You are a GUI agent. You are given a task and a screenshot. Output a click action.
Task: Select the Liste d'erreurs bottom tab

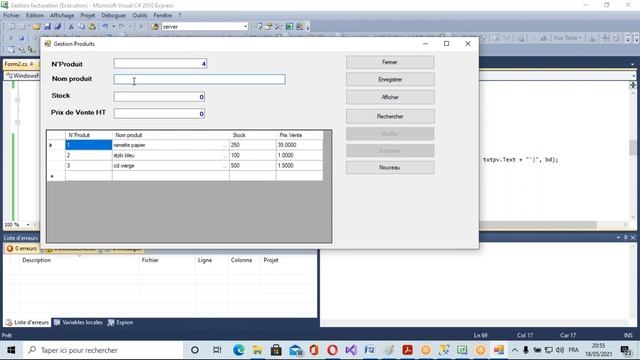pos(27,322)
